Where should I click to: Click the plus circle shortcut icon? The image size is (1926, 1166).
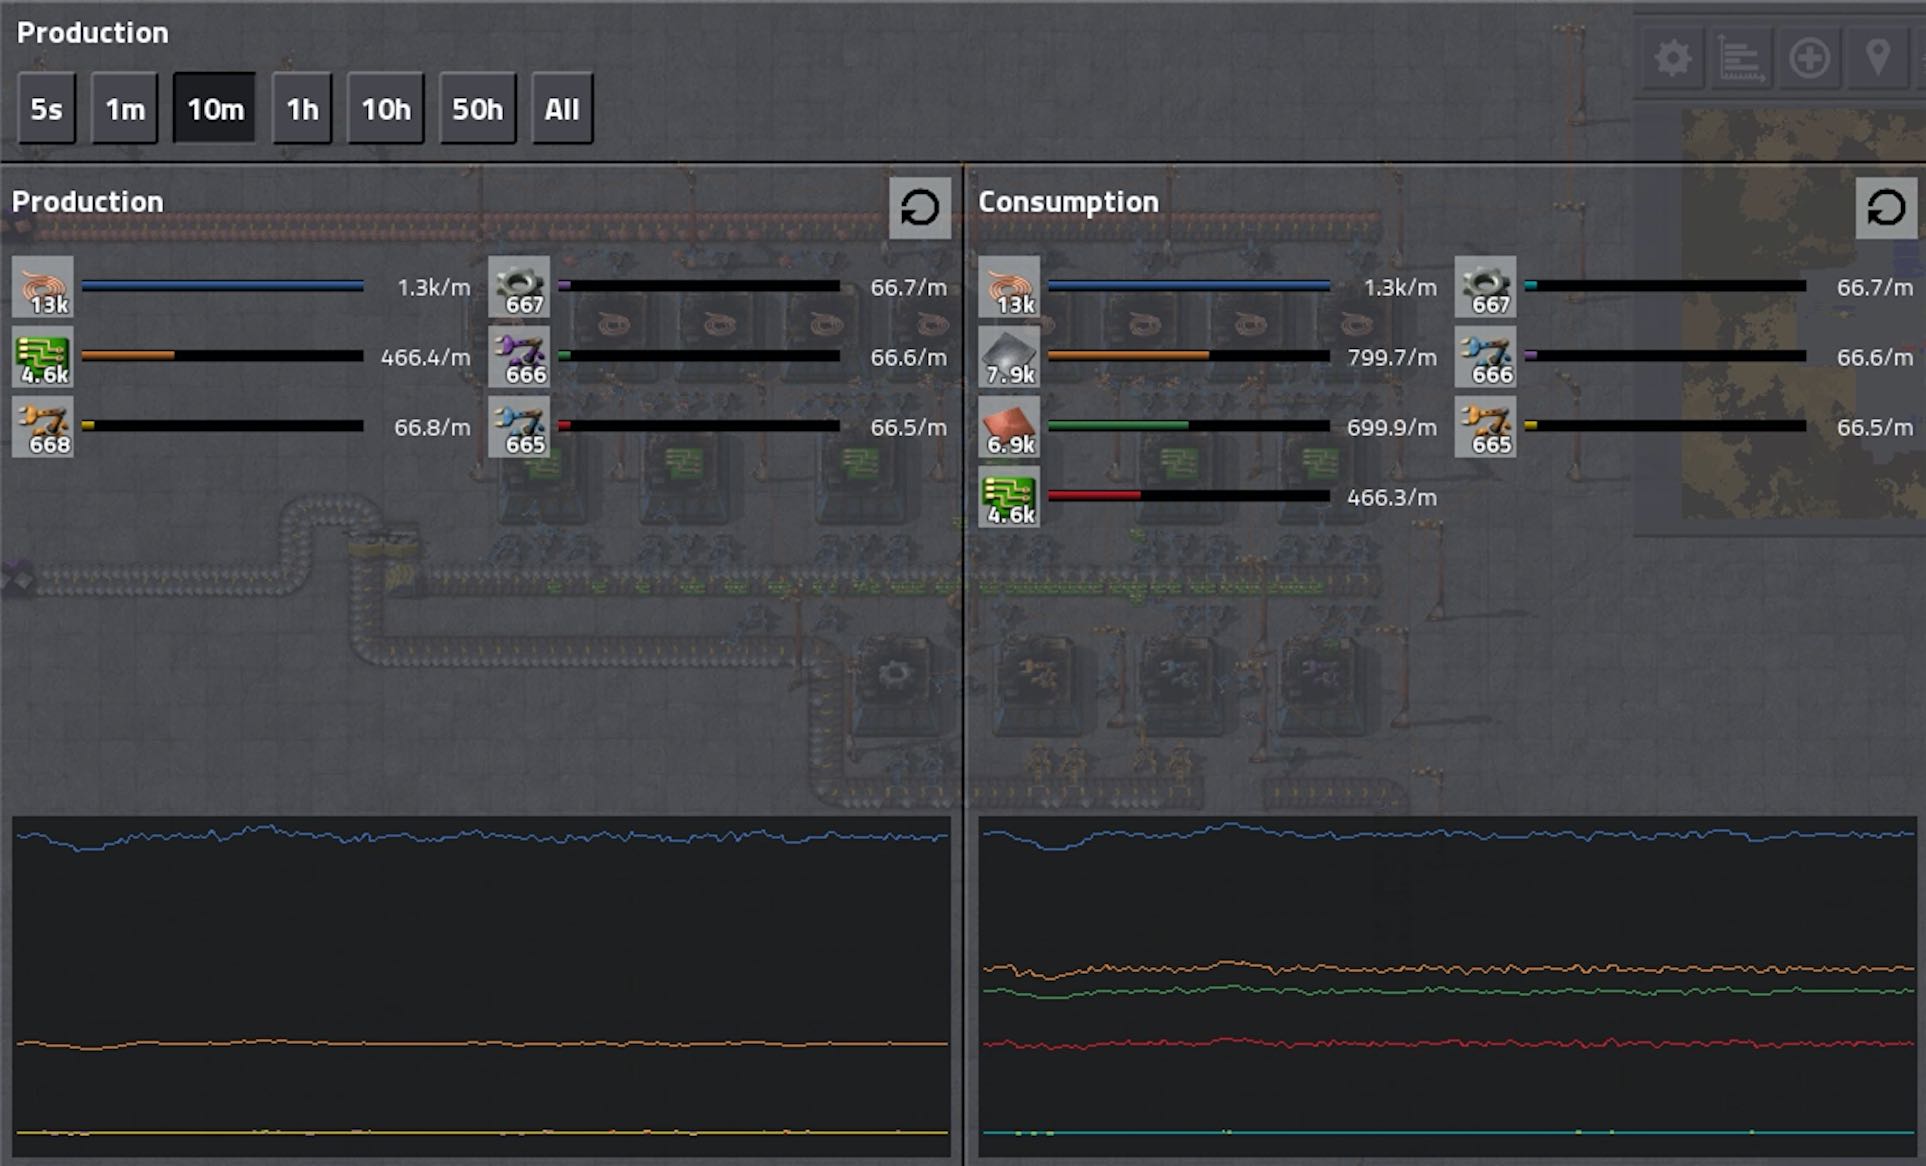click(x=1809, y=58)
